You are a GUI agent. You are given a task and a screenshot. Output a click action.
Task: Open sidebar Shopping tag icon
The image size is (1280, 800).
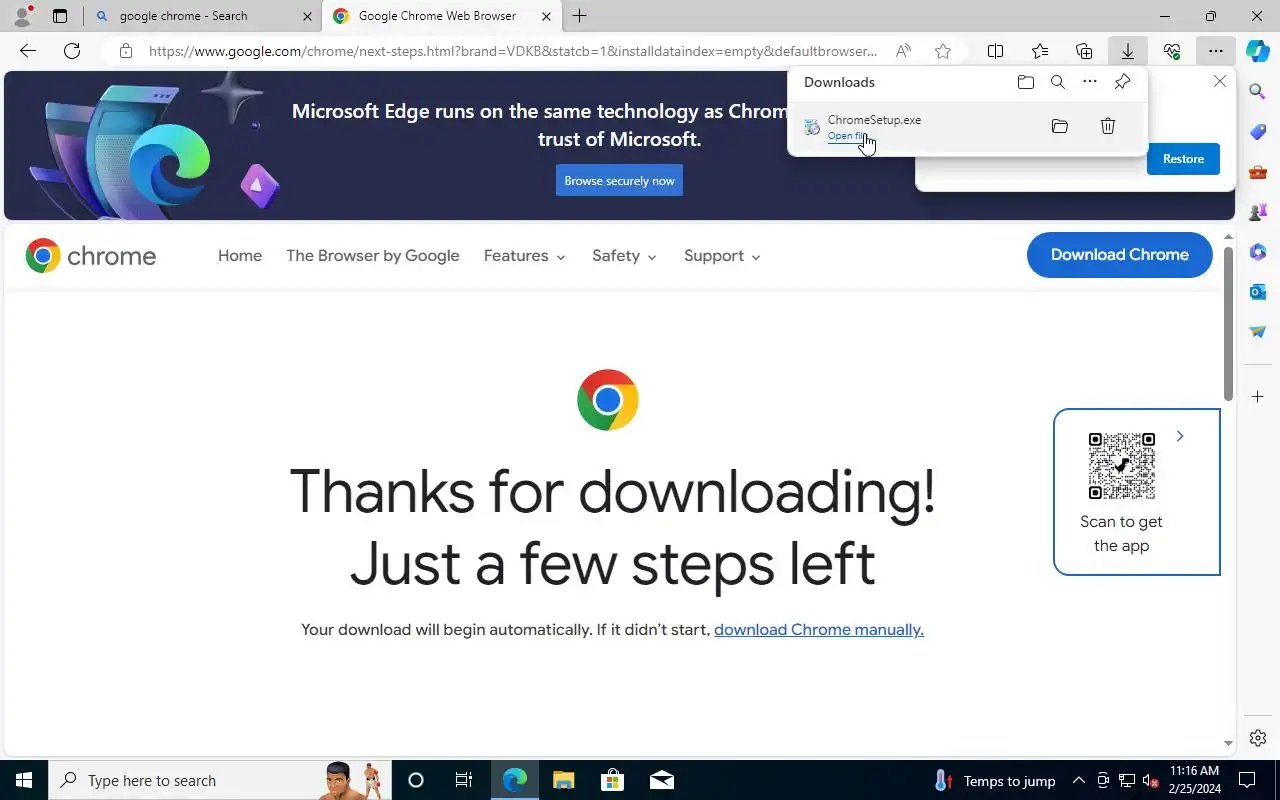coord(1258,132)
